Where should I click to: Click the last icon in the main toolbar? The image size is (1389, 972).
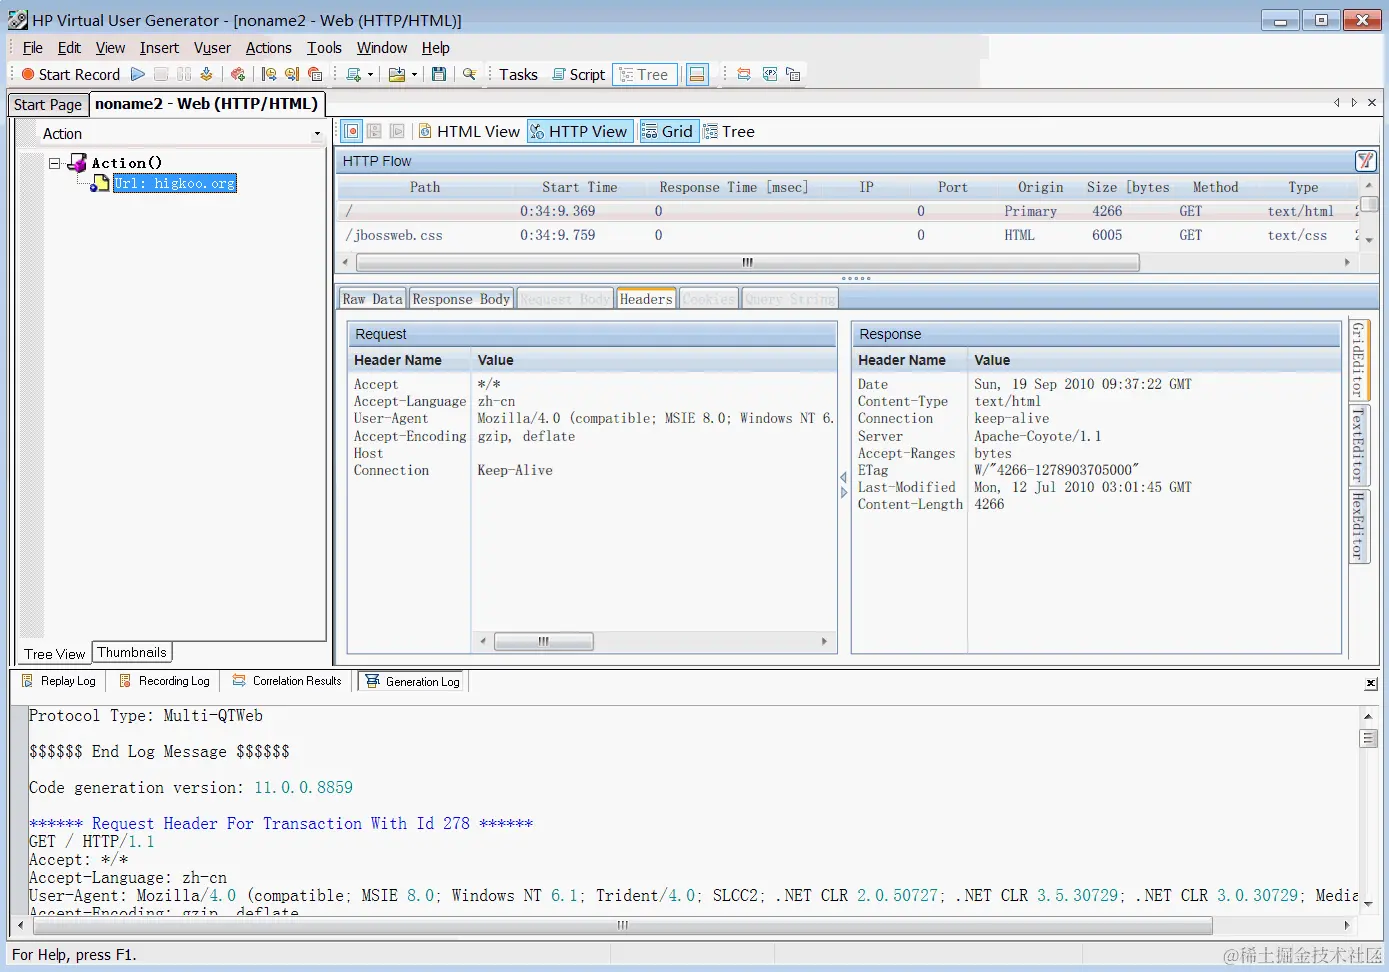(x=793, y=74)
